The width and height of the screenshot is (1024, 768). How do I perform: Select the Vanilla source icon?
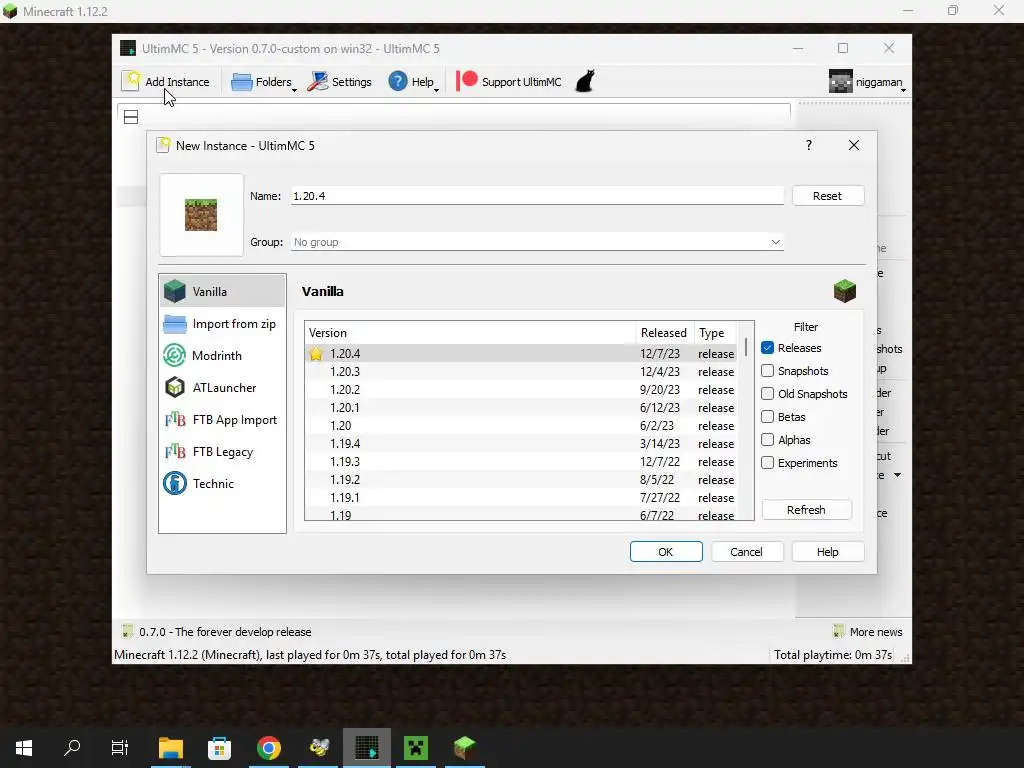[x=174, y=291]
